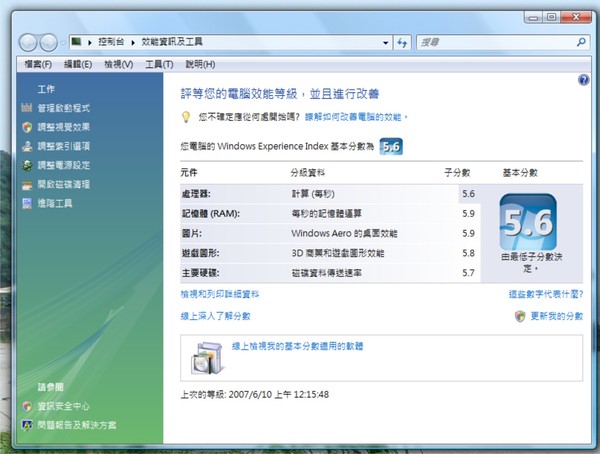Image resolution: width=600 pixels, height=454 pixels.
Task: Open the 檔案(F) menu
Action: pyautogui.click(x=38, y=64)
